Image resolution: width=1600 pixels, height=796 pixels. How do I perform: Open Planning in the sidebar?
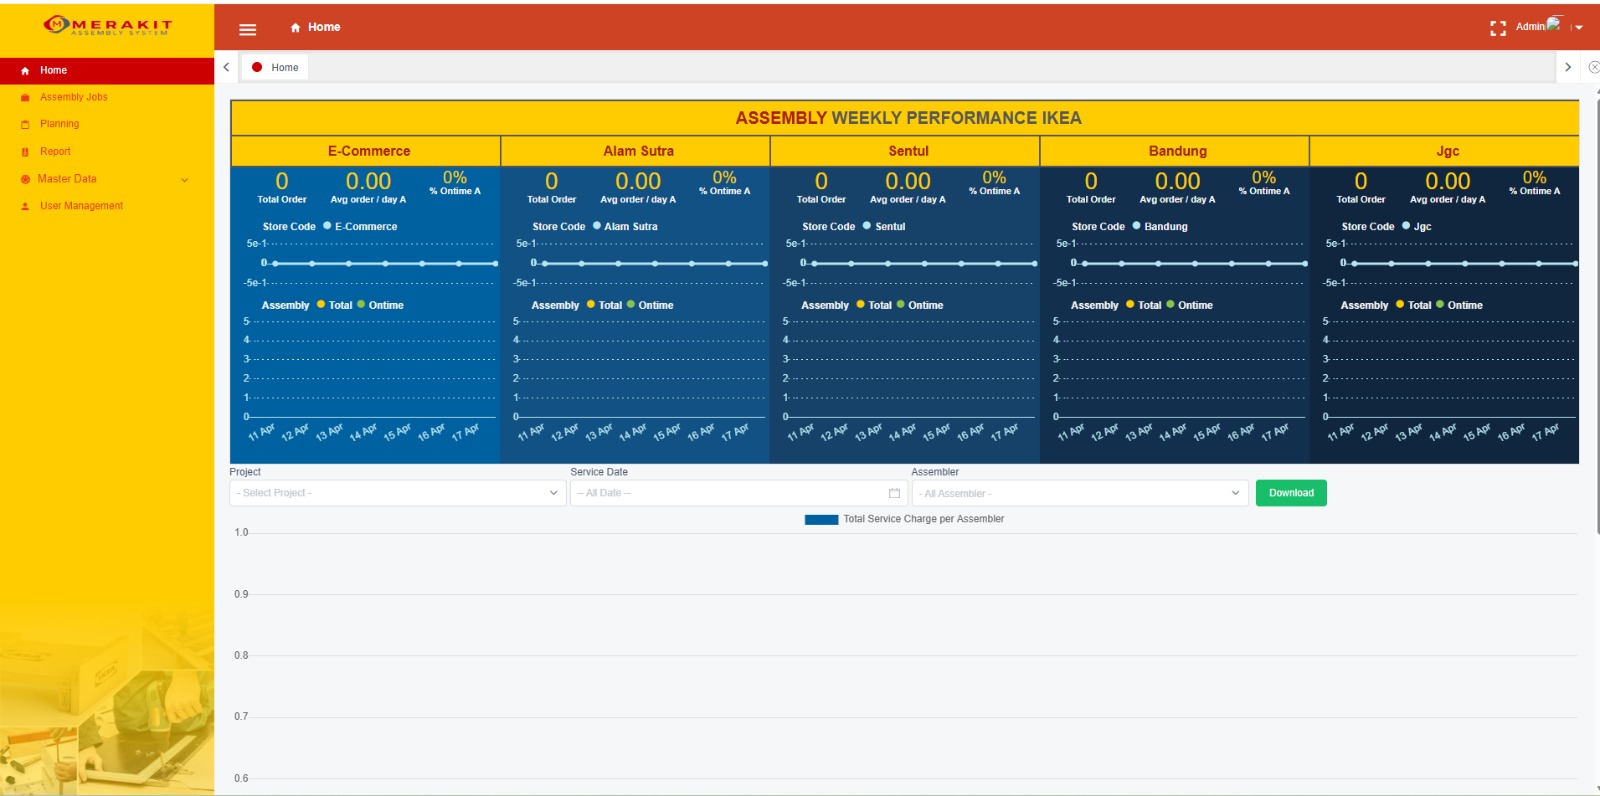pyautogui.click(x=107, y=125)
